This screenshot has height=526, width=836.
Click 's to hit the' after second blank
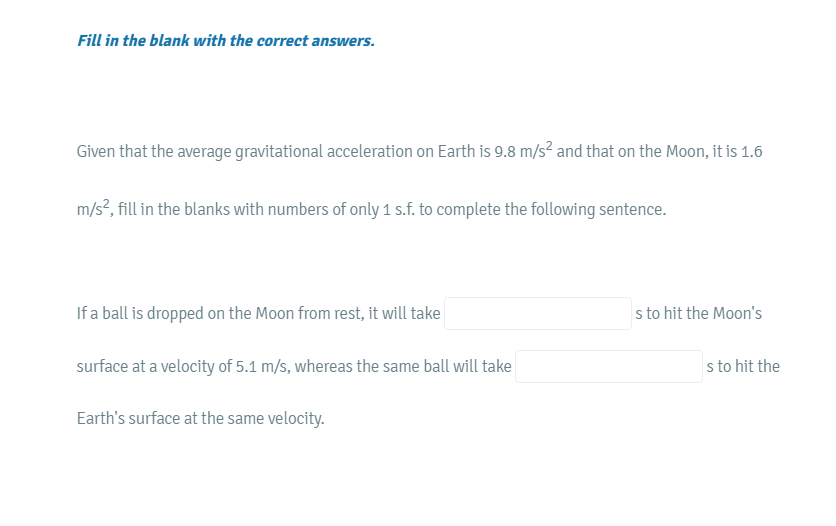743,367
